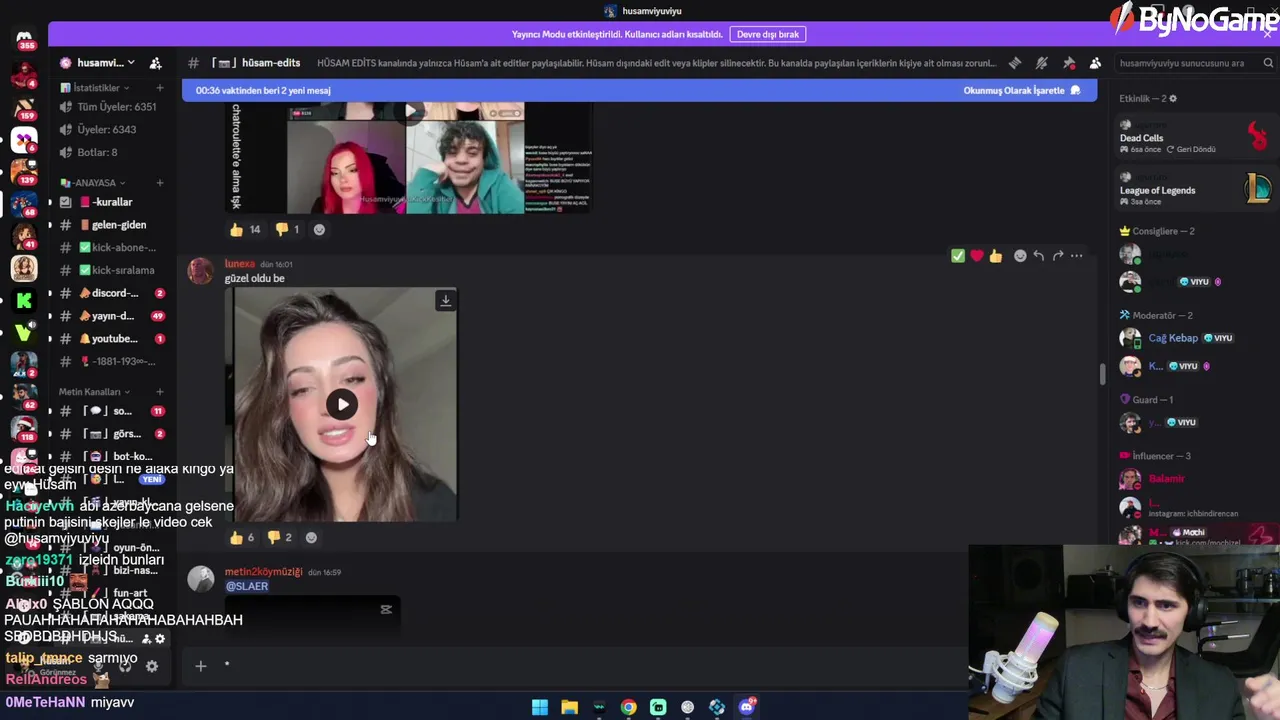
Task: Open Çağ Kebap moderator profile
Action: pyautogui.click(x=1173, y=338)
